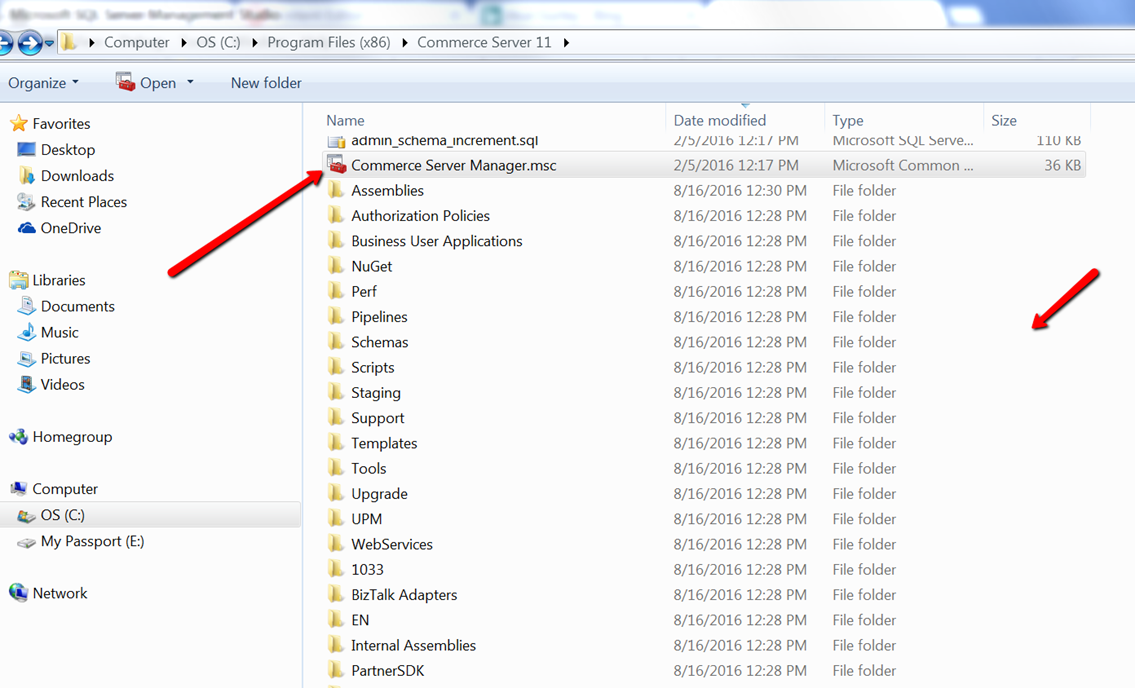This screenshot has height=688, width=1135.
Task: Click the Libraries icon in navigation pane
Action: pos(19,280)
